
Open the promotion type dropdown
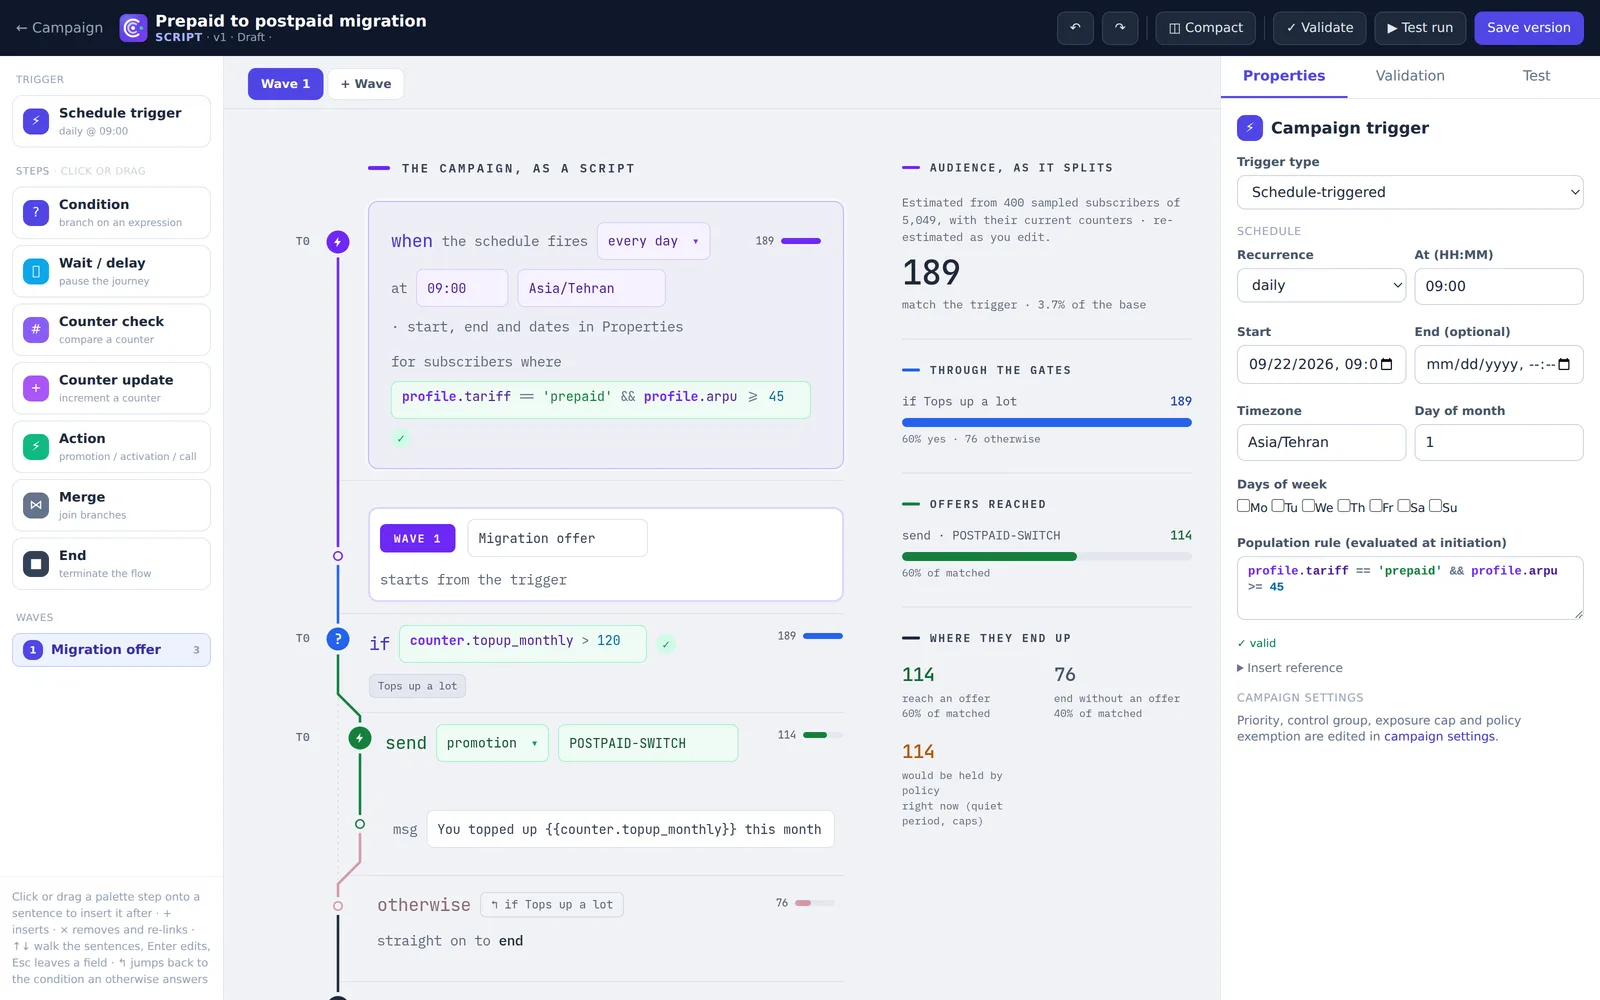492,743
